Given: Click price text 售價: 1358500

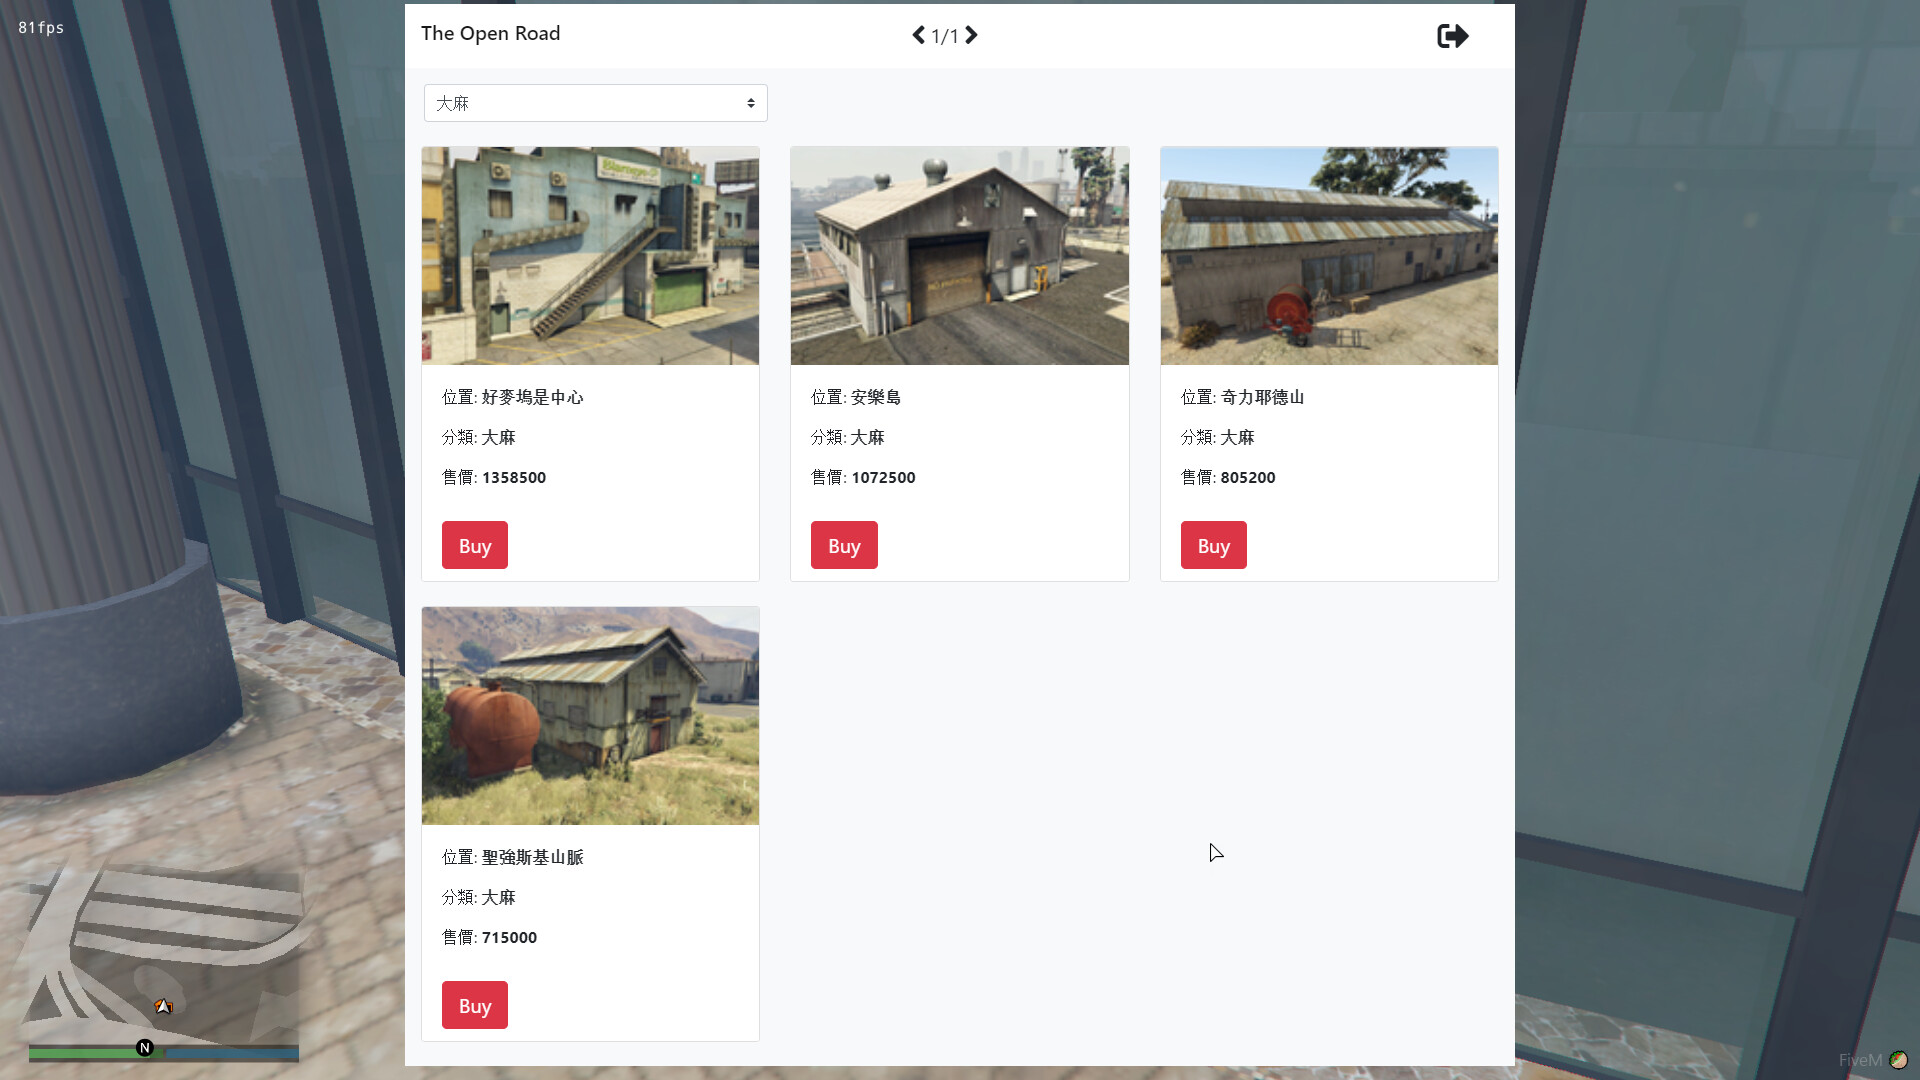Looking at the screenshot, I should [494, 477].
